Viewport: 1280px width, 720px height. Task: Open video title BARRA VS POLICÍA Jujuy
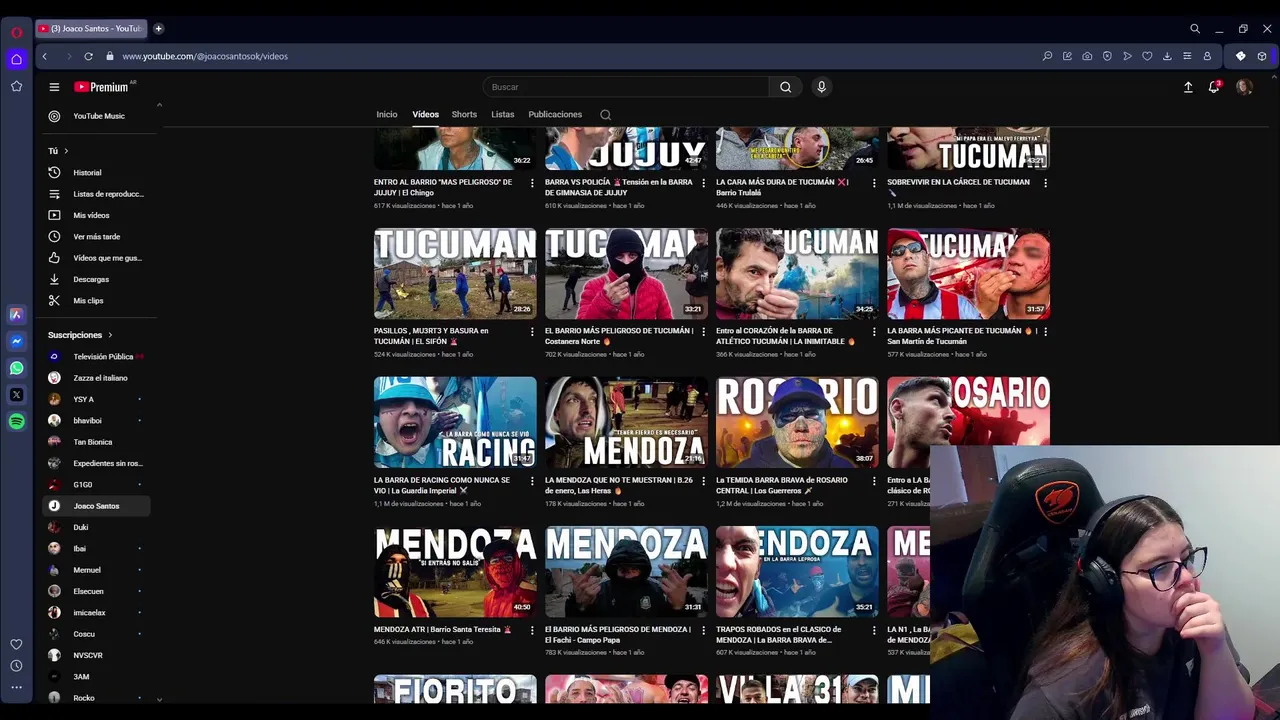[x=618, y=187]
